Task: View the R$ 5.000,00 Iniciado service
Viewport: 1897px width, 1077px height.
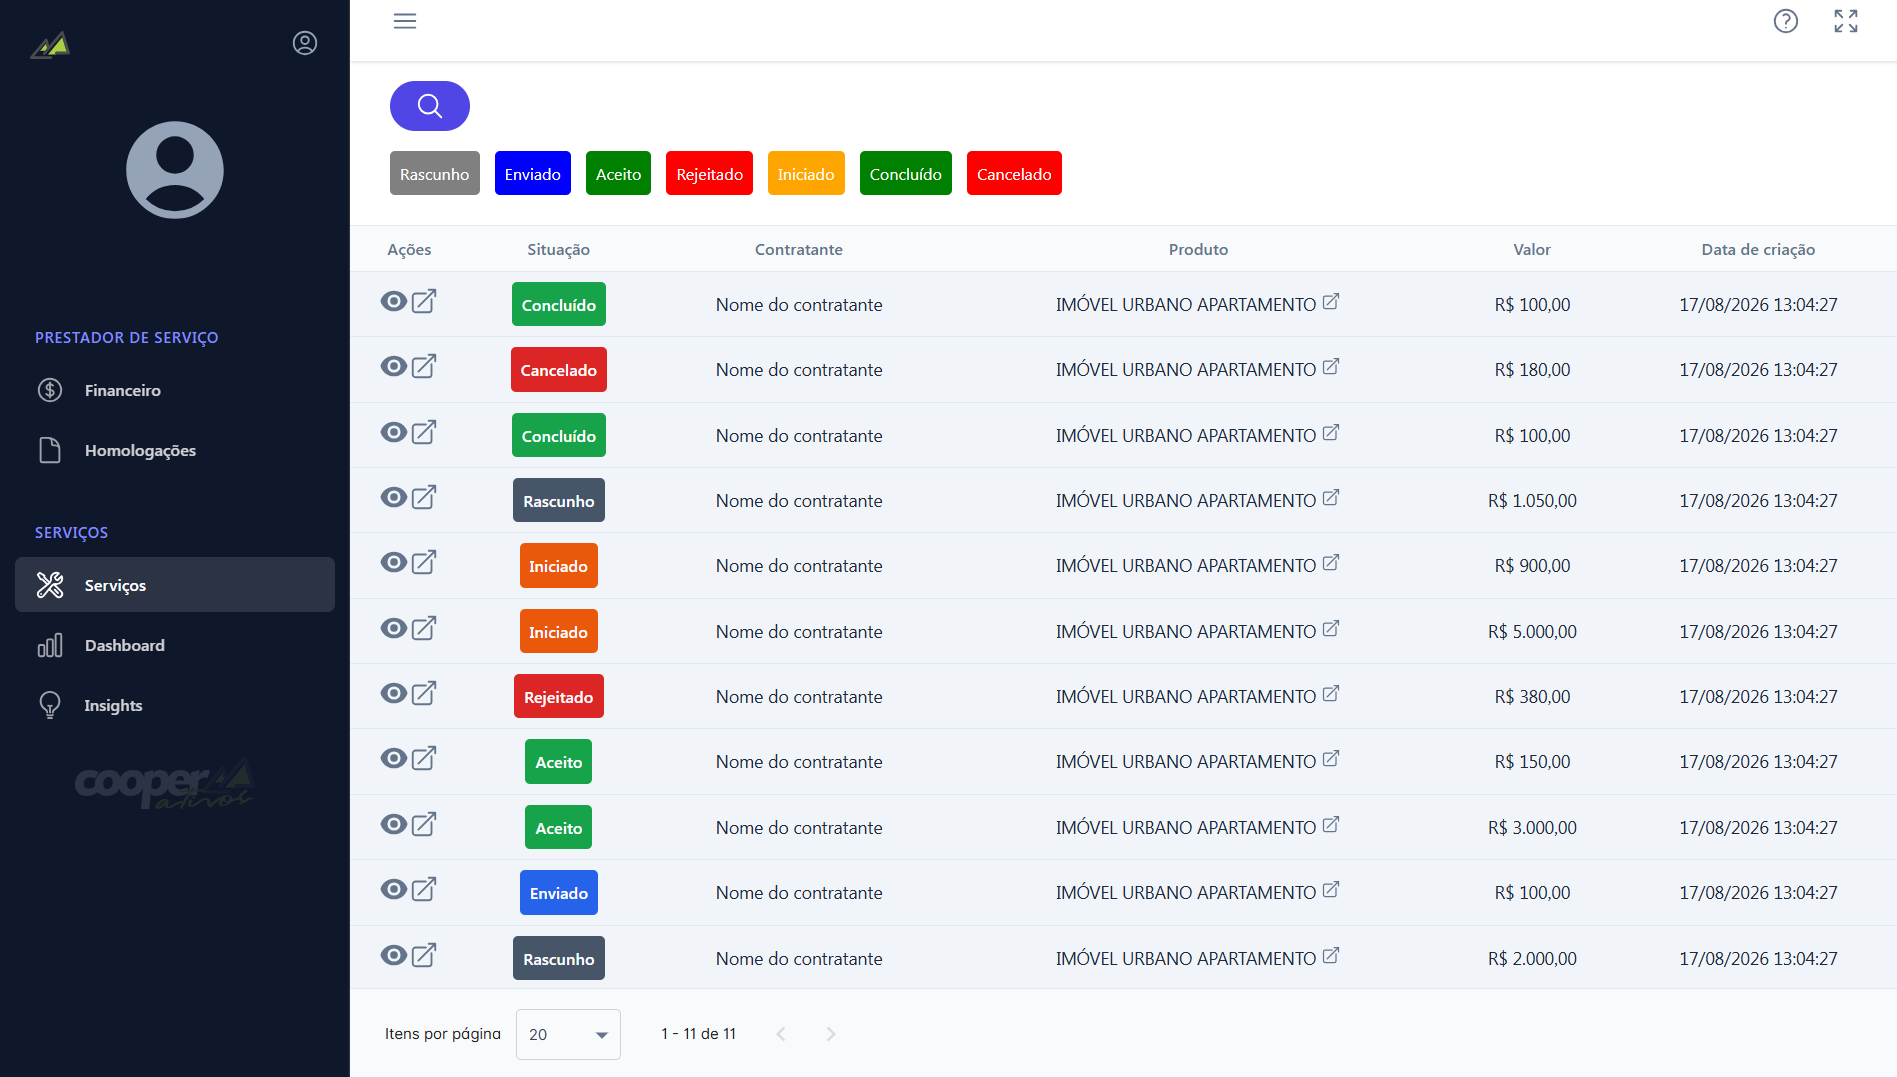Action: (394, 628)
